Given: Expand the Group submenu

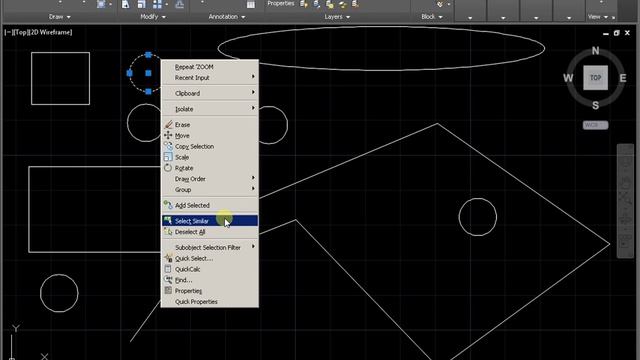Looking at the screenshot, I should pyautogui.click(x=210, y=189).
